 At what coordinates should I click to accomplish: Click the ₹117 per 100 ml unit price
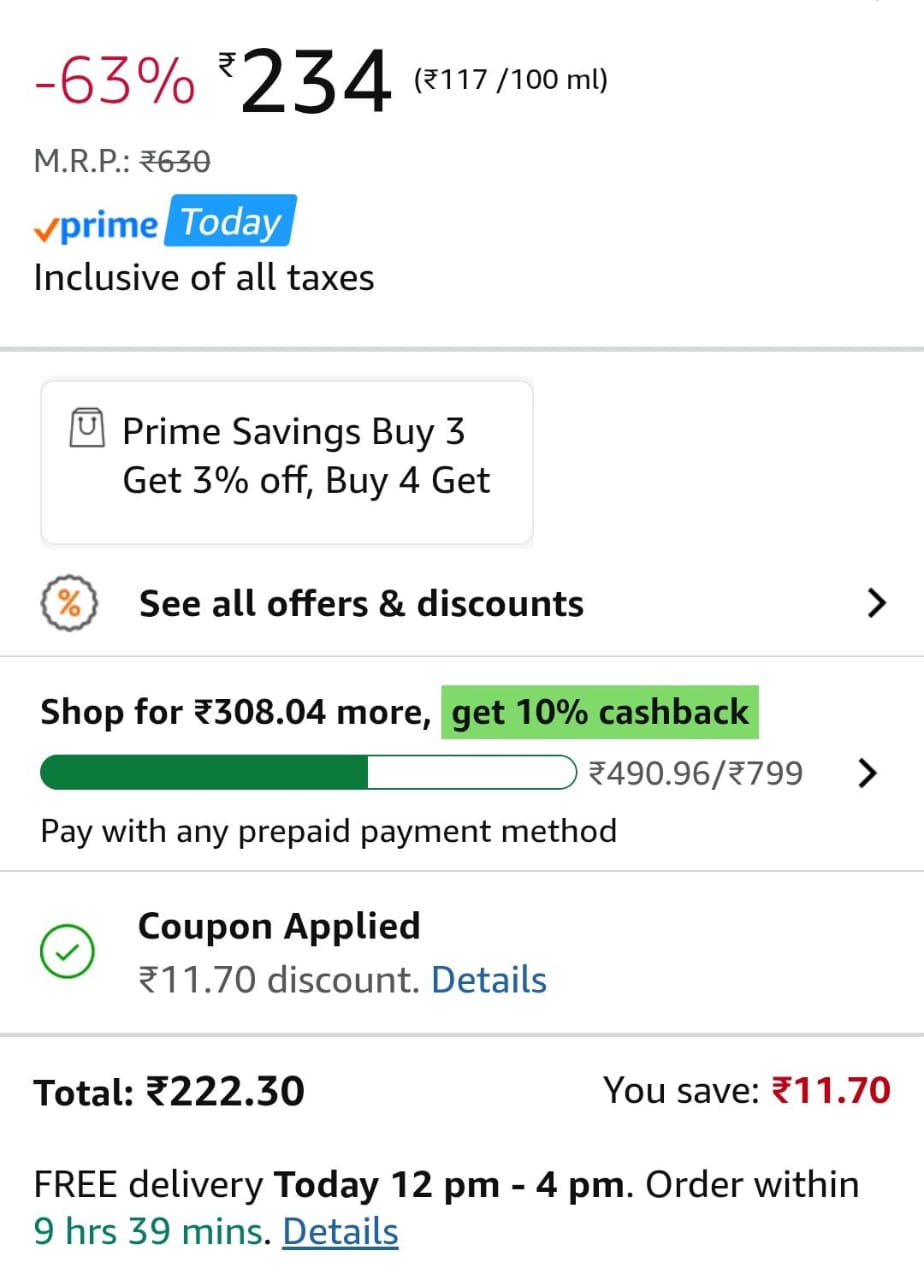[x=511, y=80]
